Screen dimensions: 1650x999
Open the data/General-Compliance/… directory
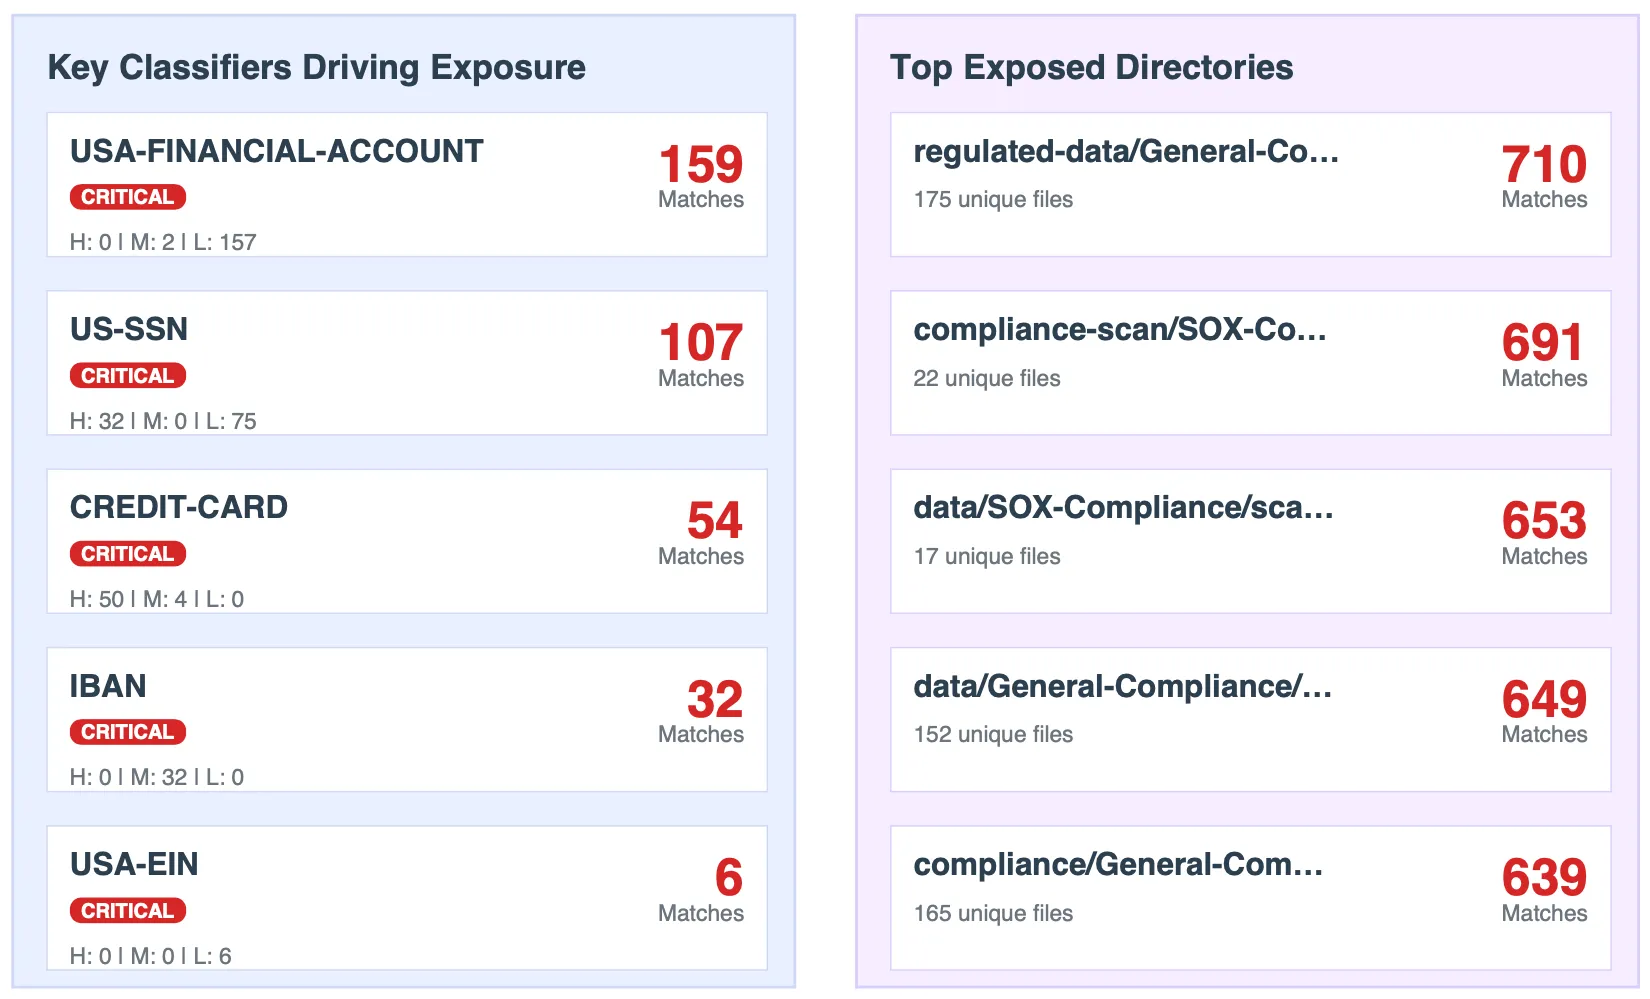(1122, 686)
